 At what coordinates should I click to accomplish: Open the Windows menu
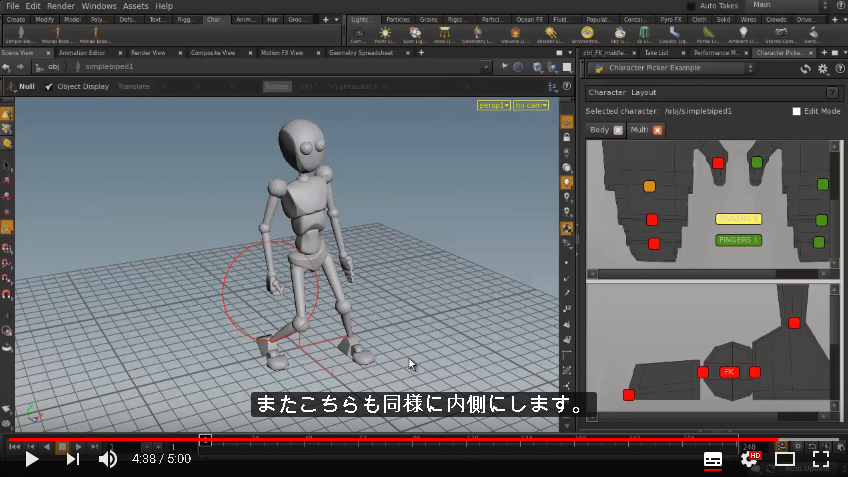98,6
